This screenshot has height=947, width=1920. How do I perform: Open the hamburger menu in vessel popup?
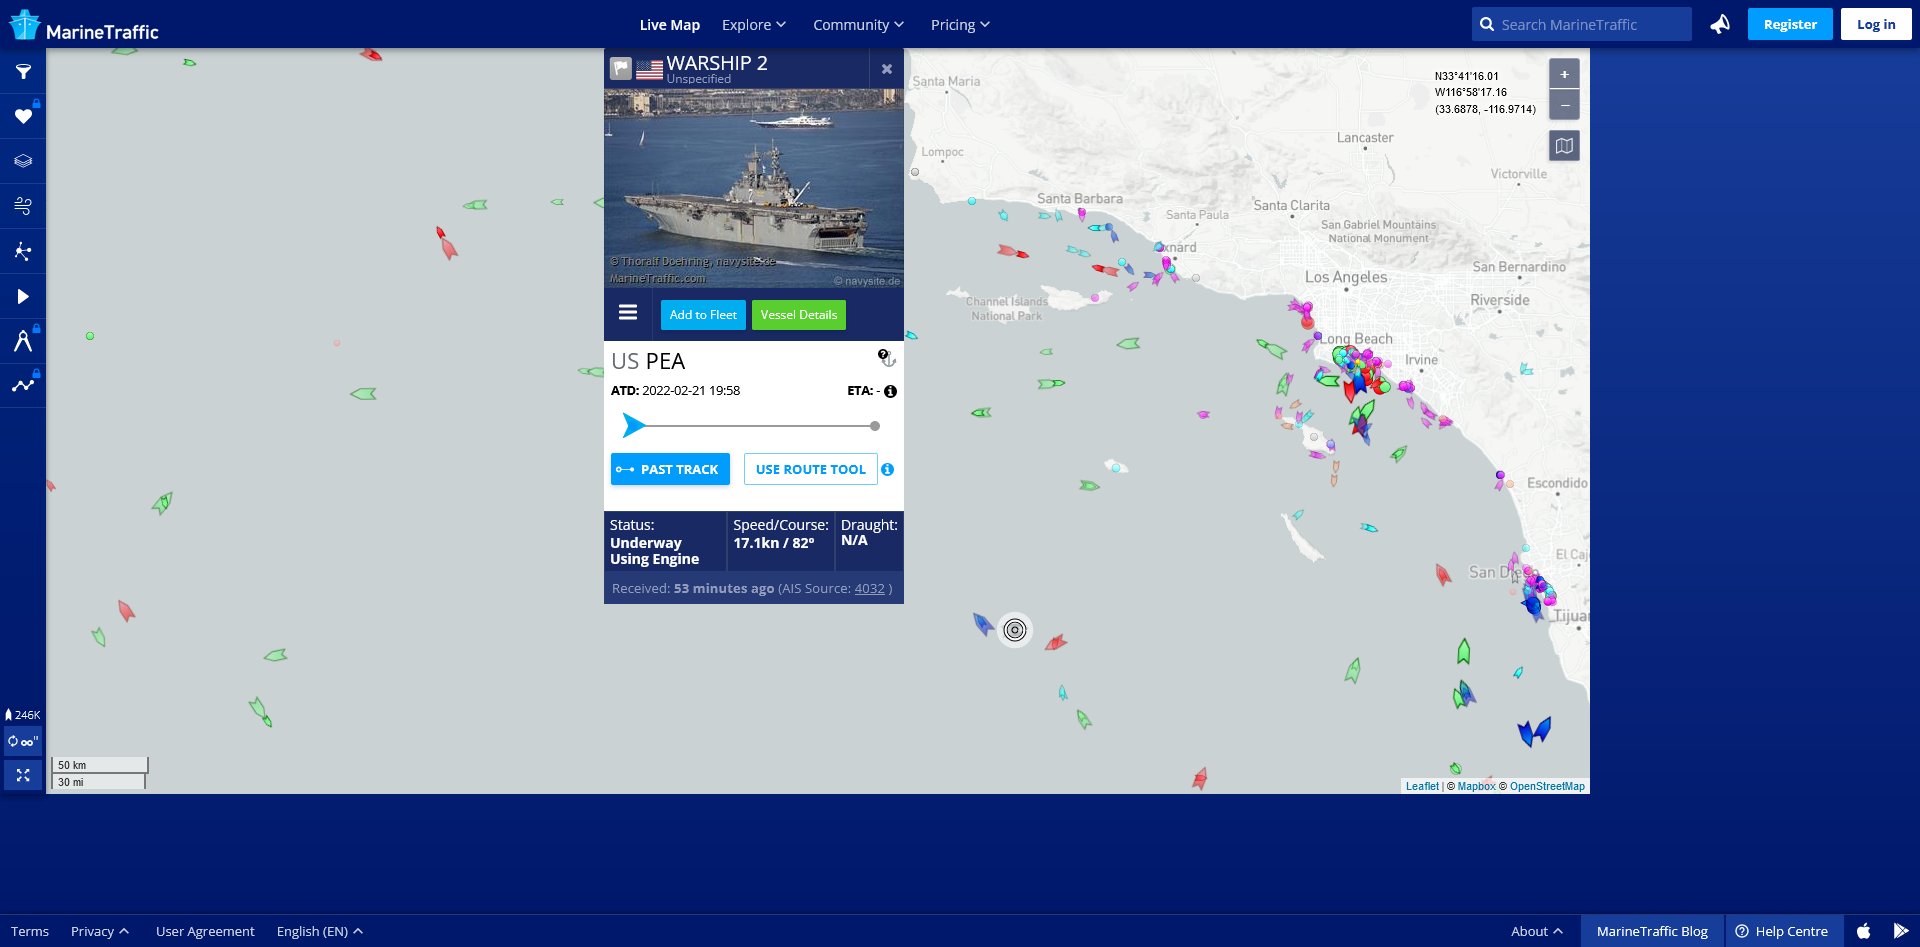tap(628, 313)
